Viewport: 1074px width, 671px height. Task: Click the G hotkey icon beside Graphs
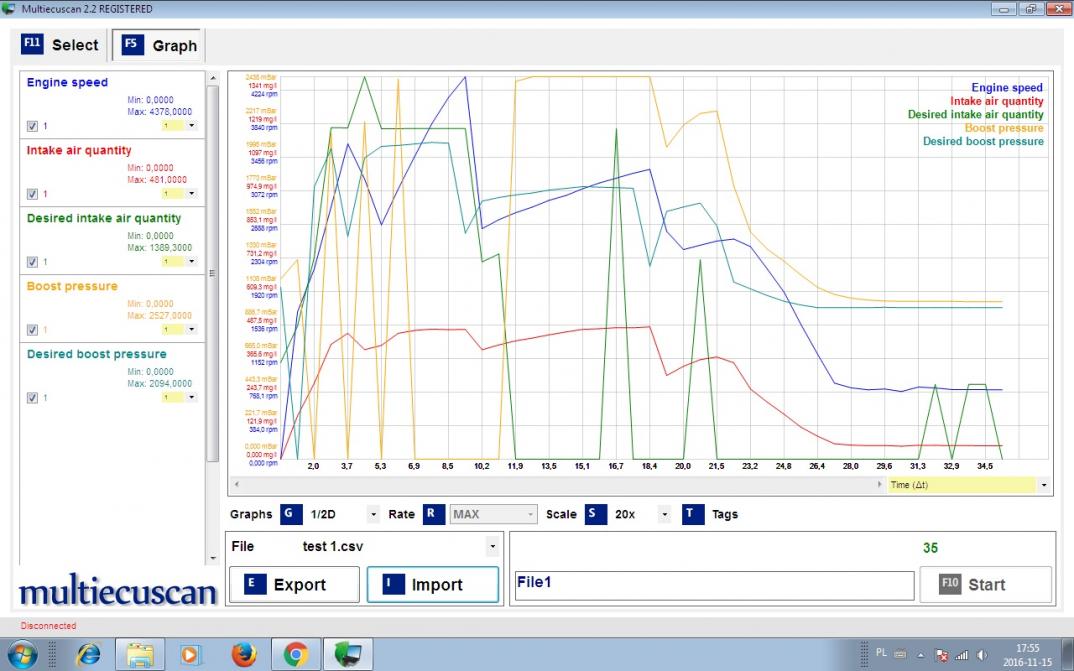pos(291,514)
